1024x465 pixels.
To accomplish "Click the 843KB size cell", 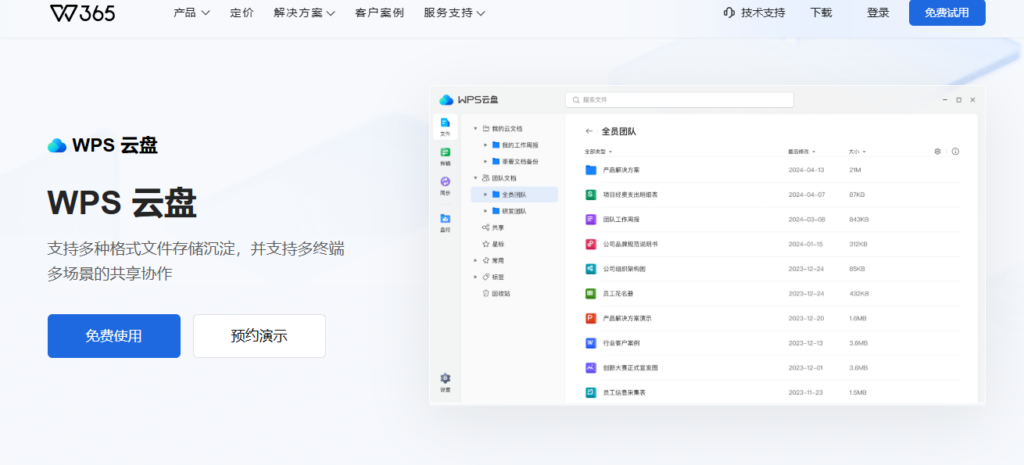I will pyautogui.click(x=859, y=219).
